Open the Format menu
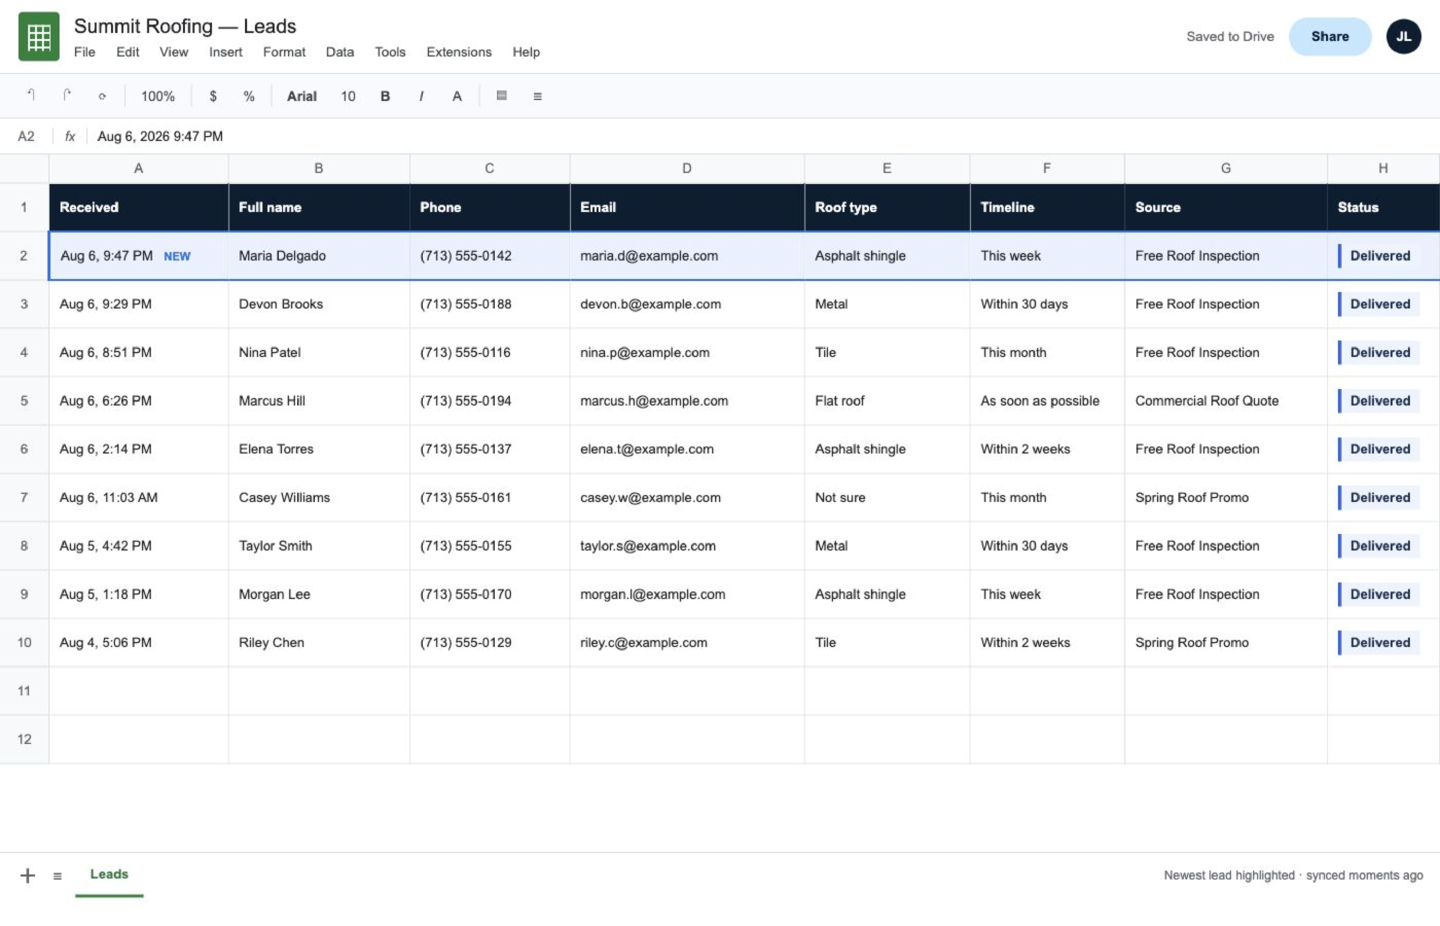This screenshot has width=1440, height=926. [x=284, y=52]
